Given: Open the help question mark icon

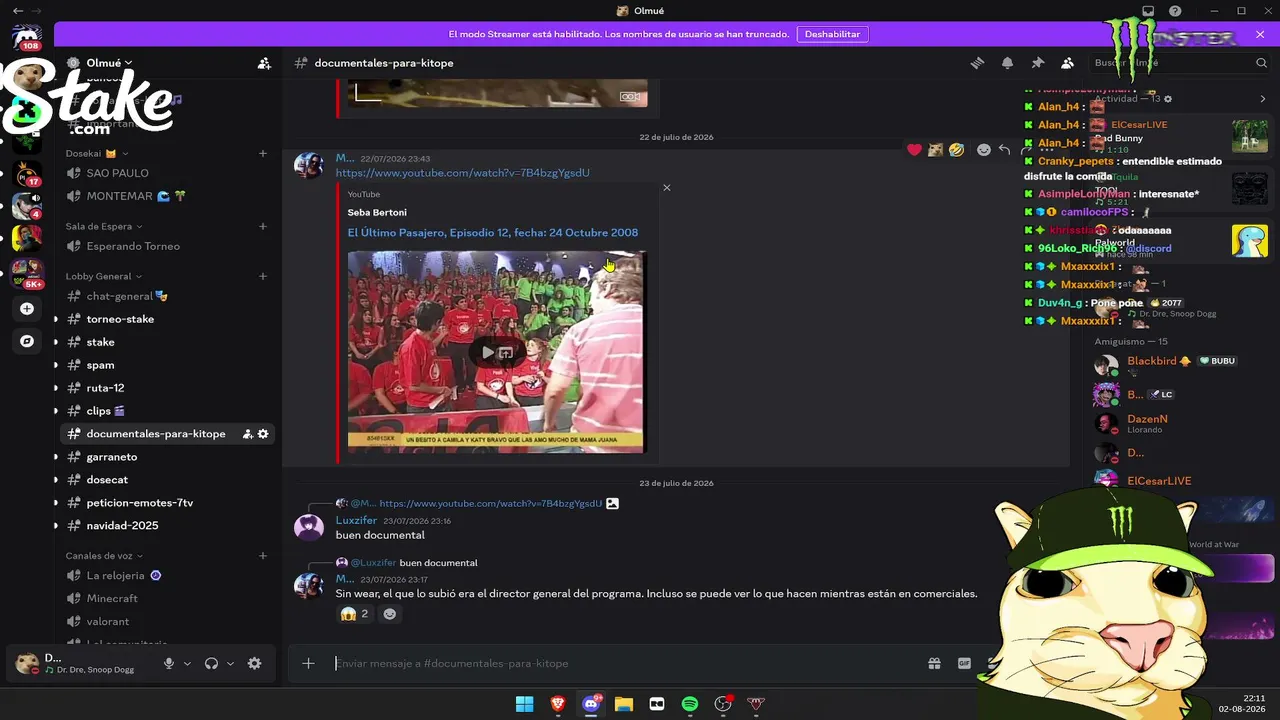Looking at the screenshot, I should point(1175,11).
